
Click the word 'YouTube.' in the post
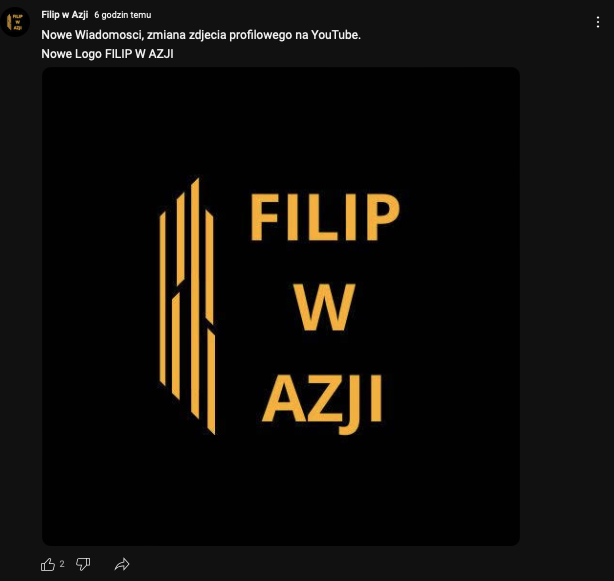point(336,35)
